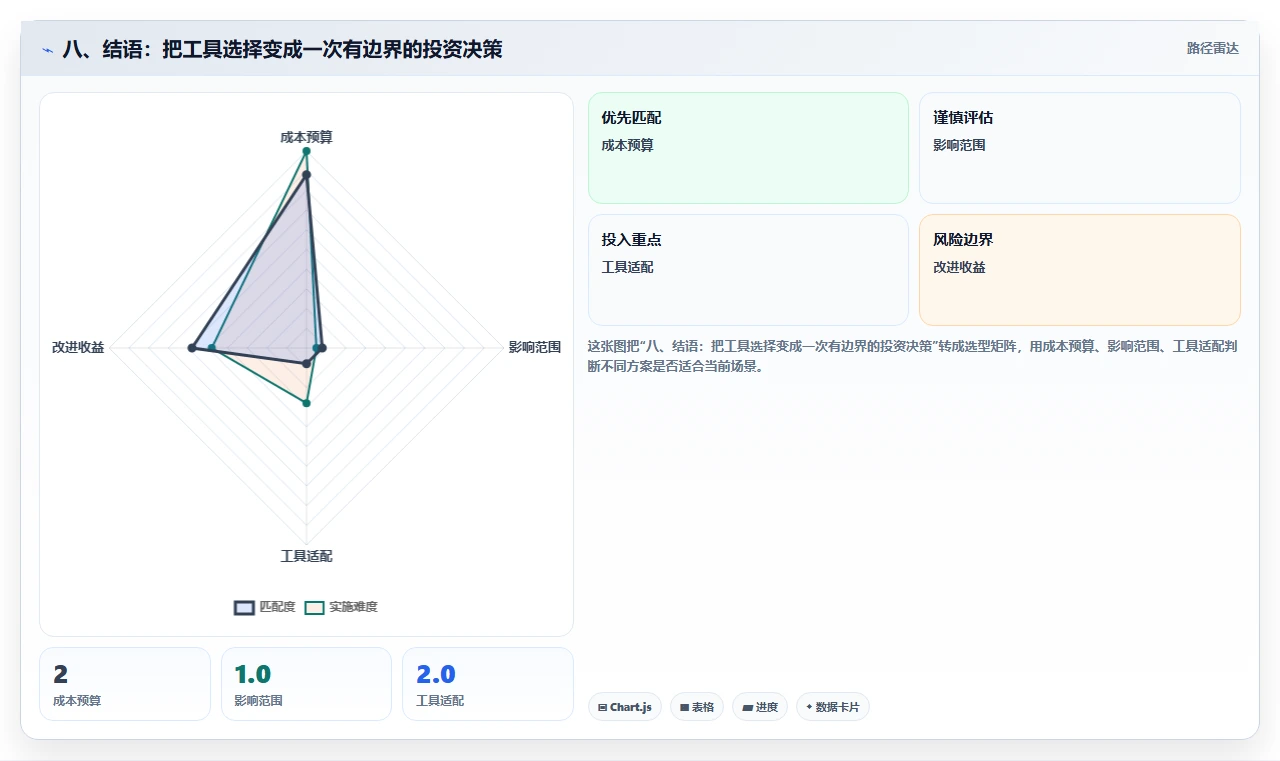Viewport: 1280px width, 761px height.
Task: Click the blue lightning icon before the title
Action: (47, 49)
